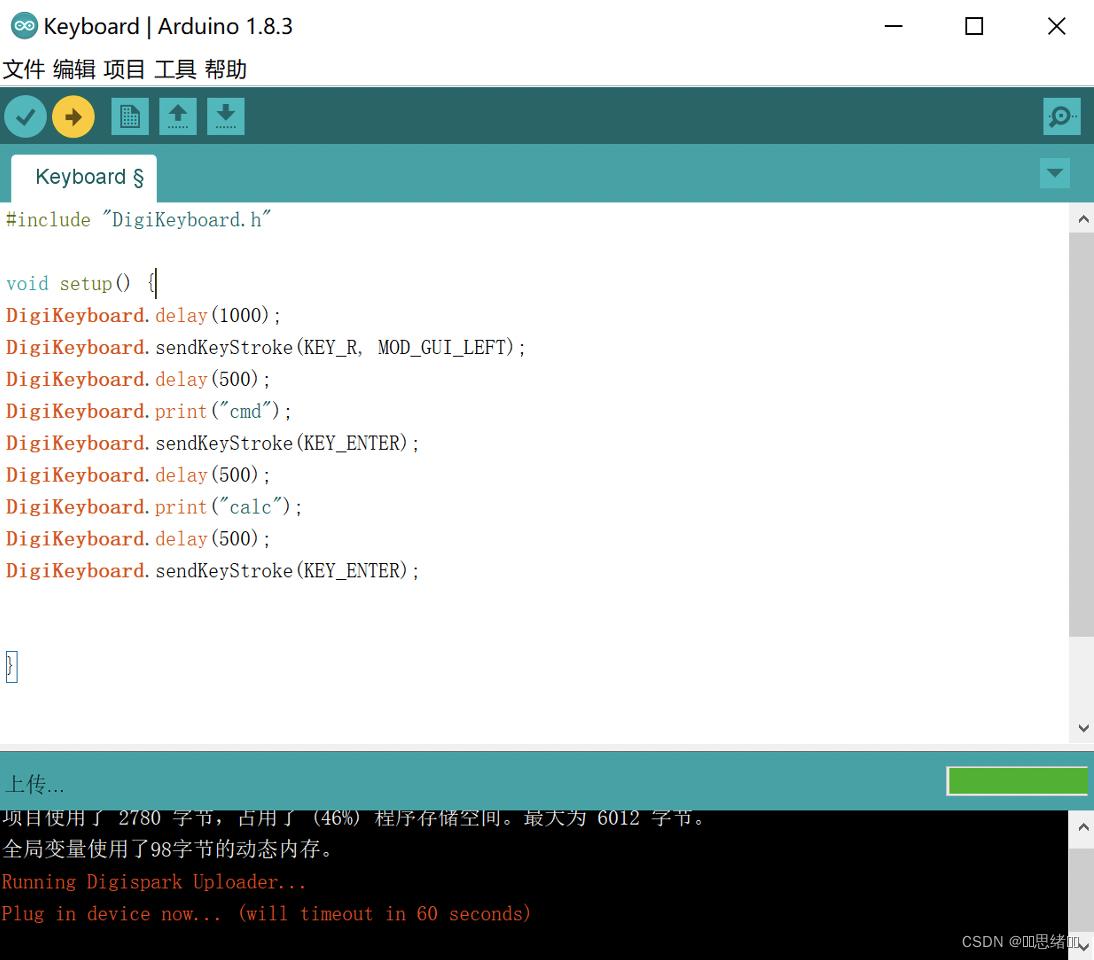This screenshot has width=1094, height=960.
Task: Maximize the Arduino window
Action: tap(974, 27)
